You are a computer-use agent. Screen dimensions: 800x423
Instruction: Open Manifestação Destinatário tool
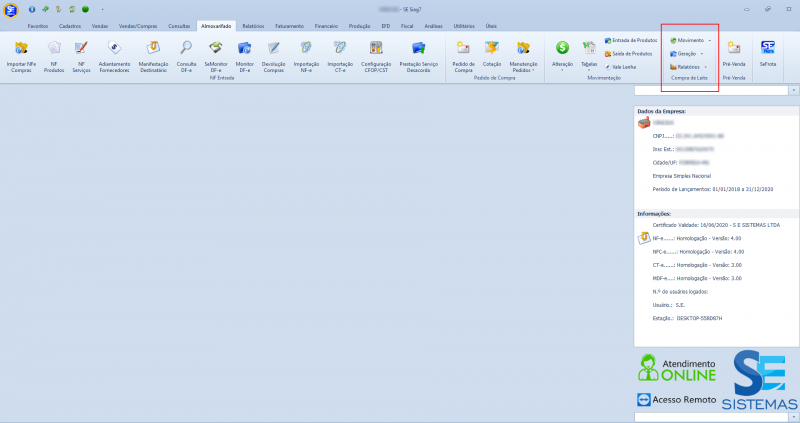tap(153, 52)
